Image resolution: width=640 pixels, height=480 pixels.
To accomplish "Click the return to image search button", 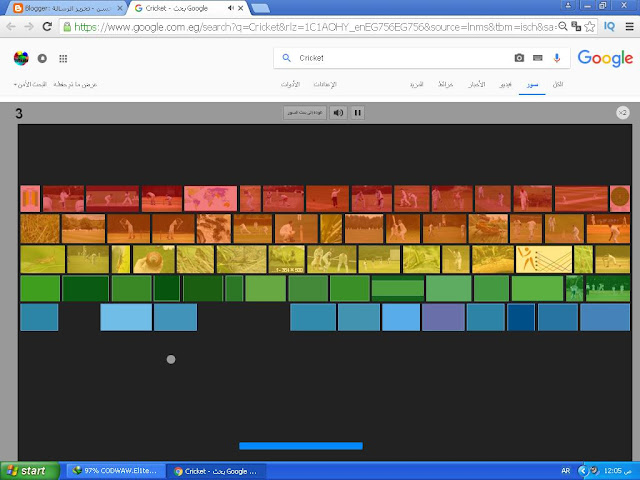I will [305, 113].
